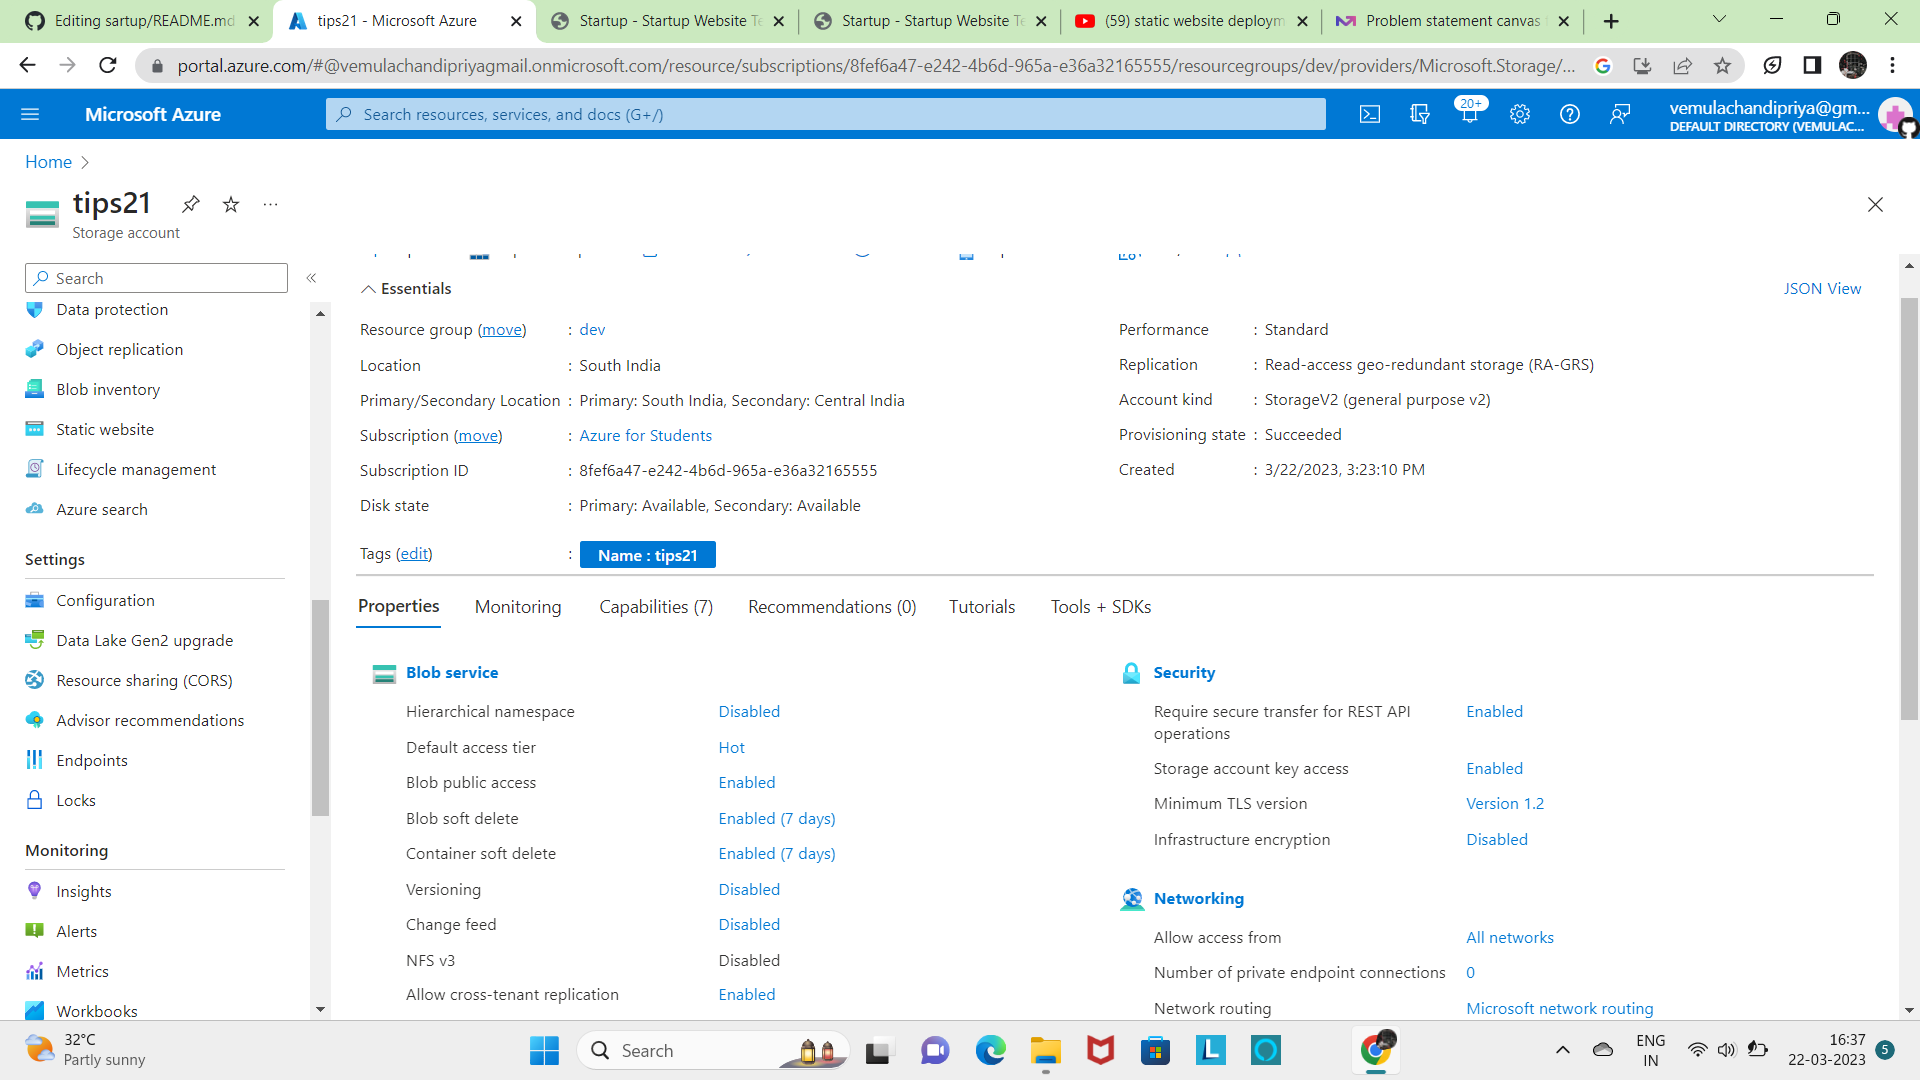Open the Cloud Shell terminal
1920x1080 pixels.
point(1370,114)
